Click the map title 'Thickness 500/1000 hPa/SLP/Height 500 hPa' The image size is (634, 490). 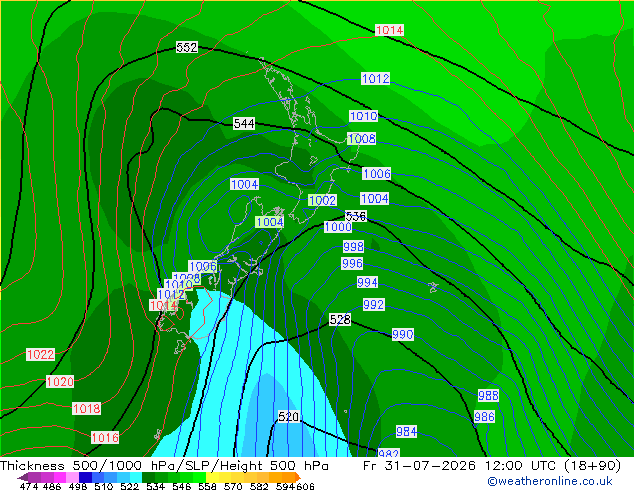click(x=164, y=466)
